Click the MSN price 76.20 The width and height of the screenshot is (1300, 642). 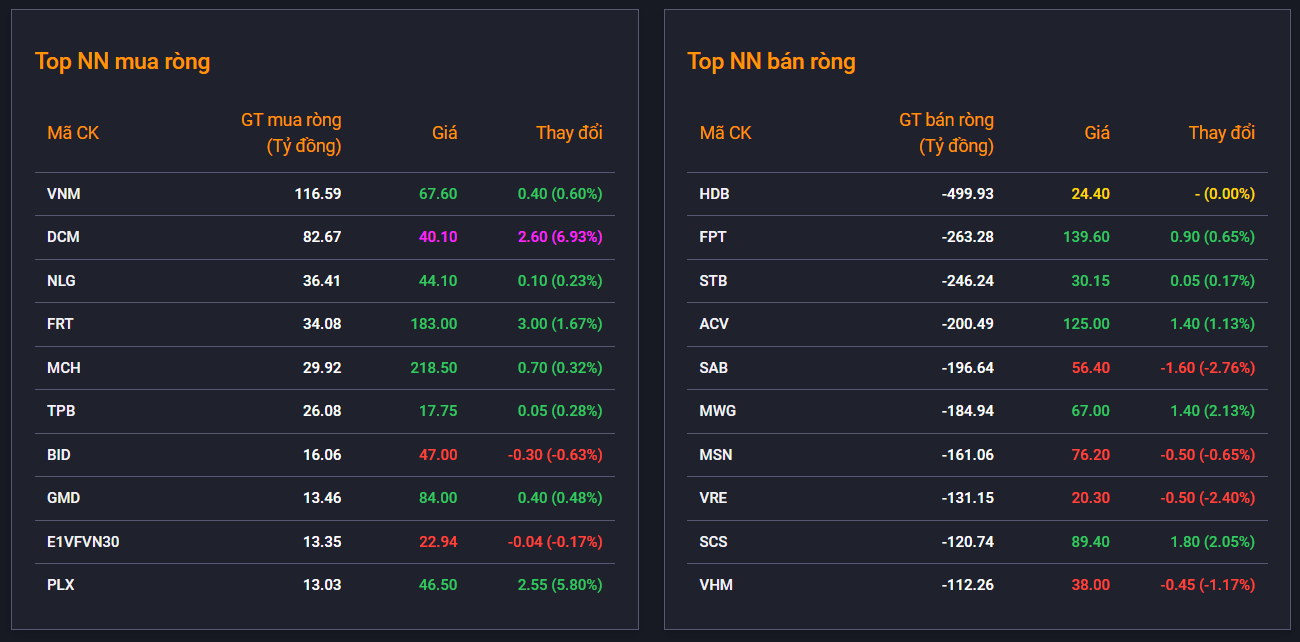tap(1091, 455)
